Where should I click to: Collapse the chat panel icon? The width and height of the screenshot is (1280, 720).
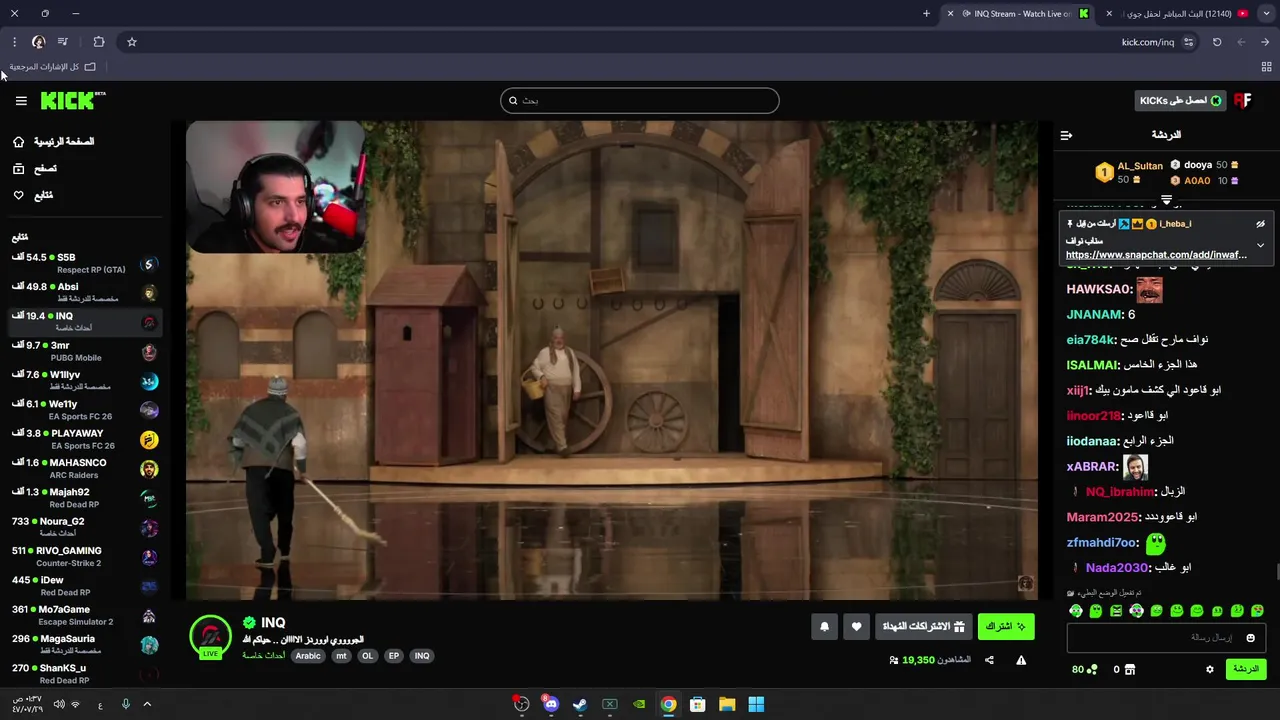point(1066,135)
